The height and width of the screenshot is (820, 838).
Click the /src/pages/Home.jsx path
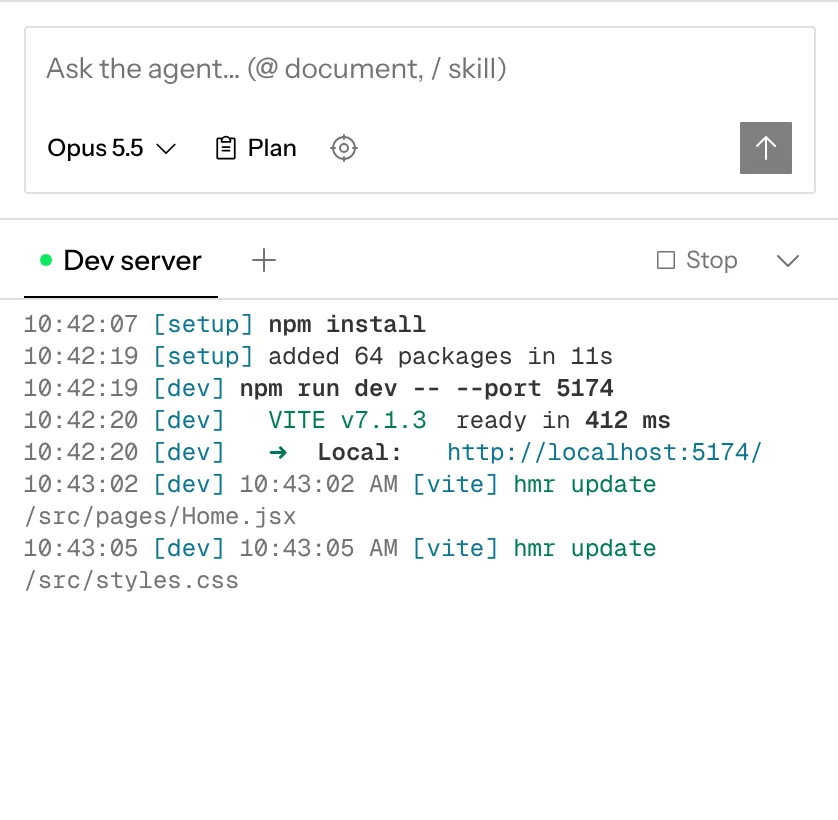click(x=160, y=517)
